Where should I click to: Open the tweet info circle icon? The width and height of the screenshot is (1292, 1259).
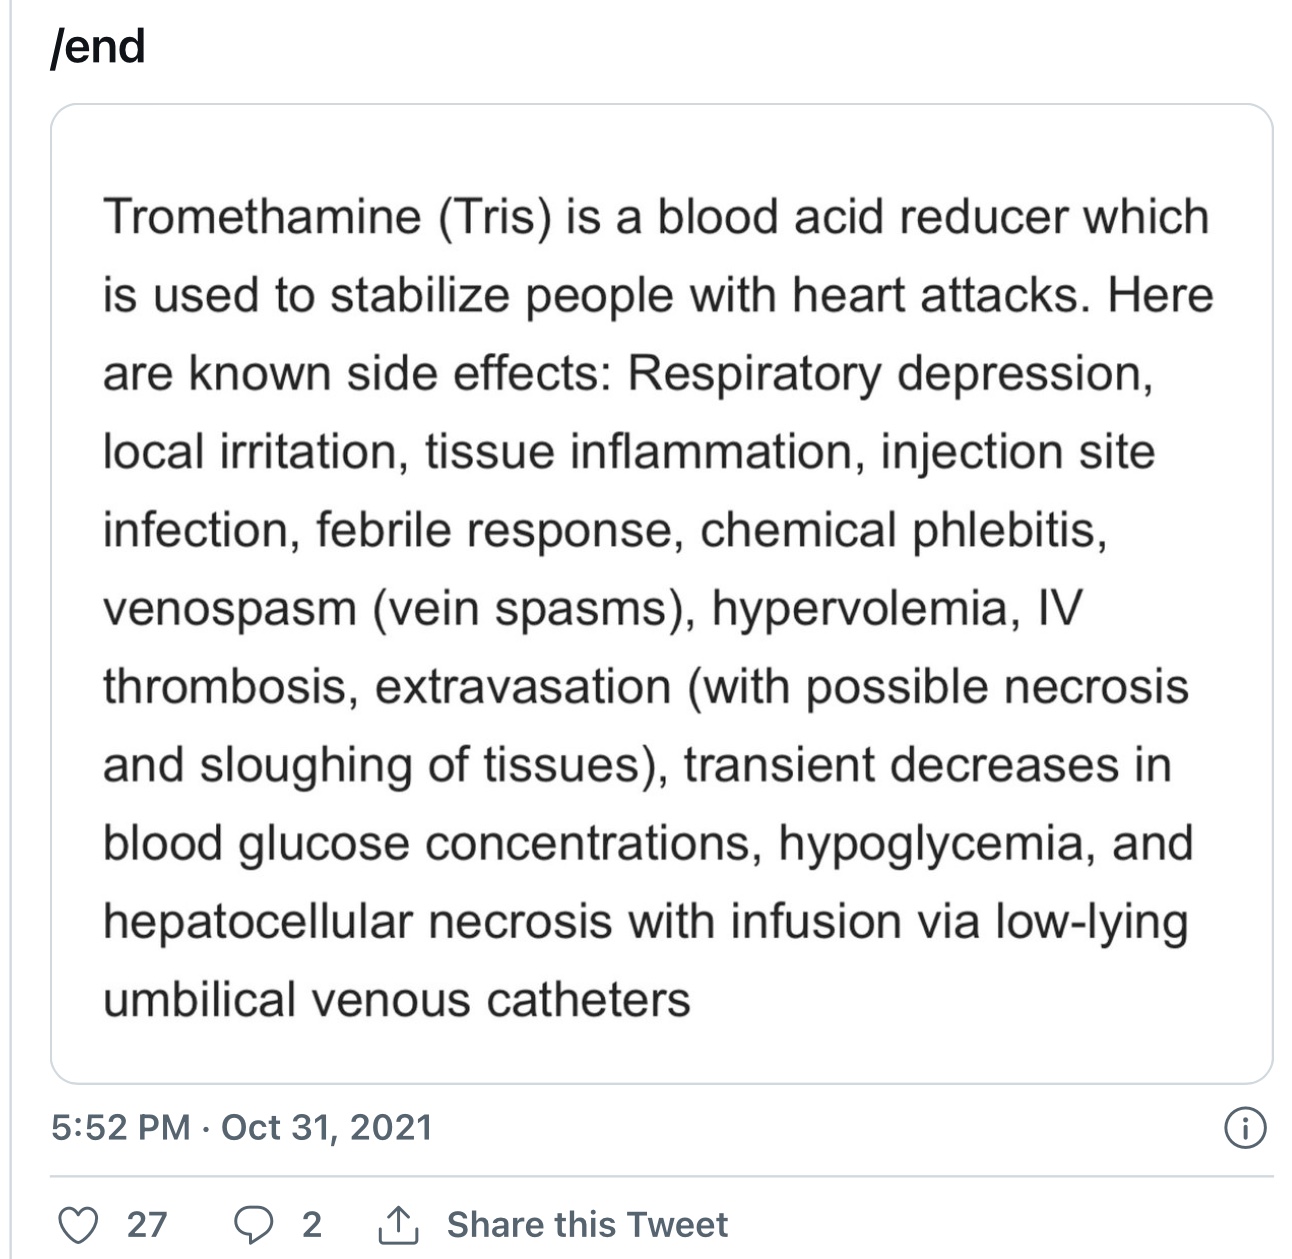(x=1245, y=1128)
